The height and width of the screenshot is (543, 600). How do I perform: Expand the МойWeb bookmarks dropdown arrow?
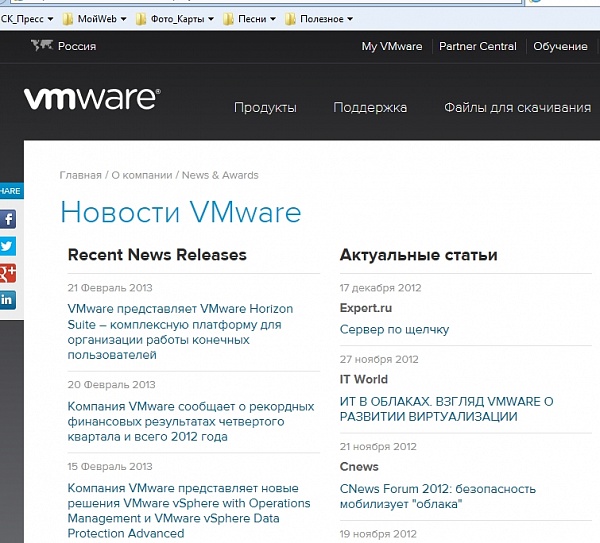point(123,19)
